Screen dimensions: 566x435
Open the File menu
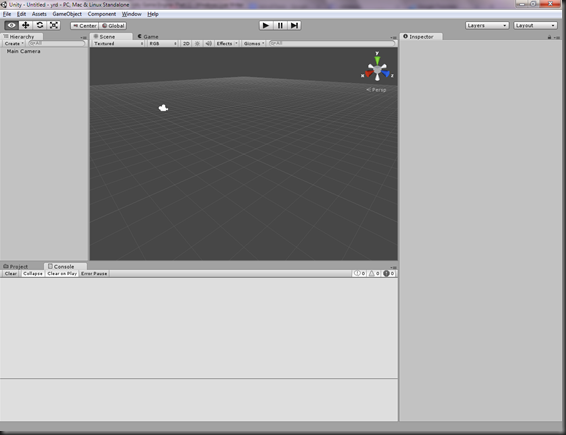pos(7,14)
